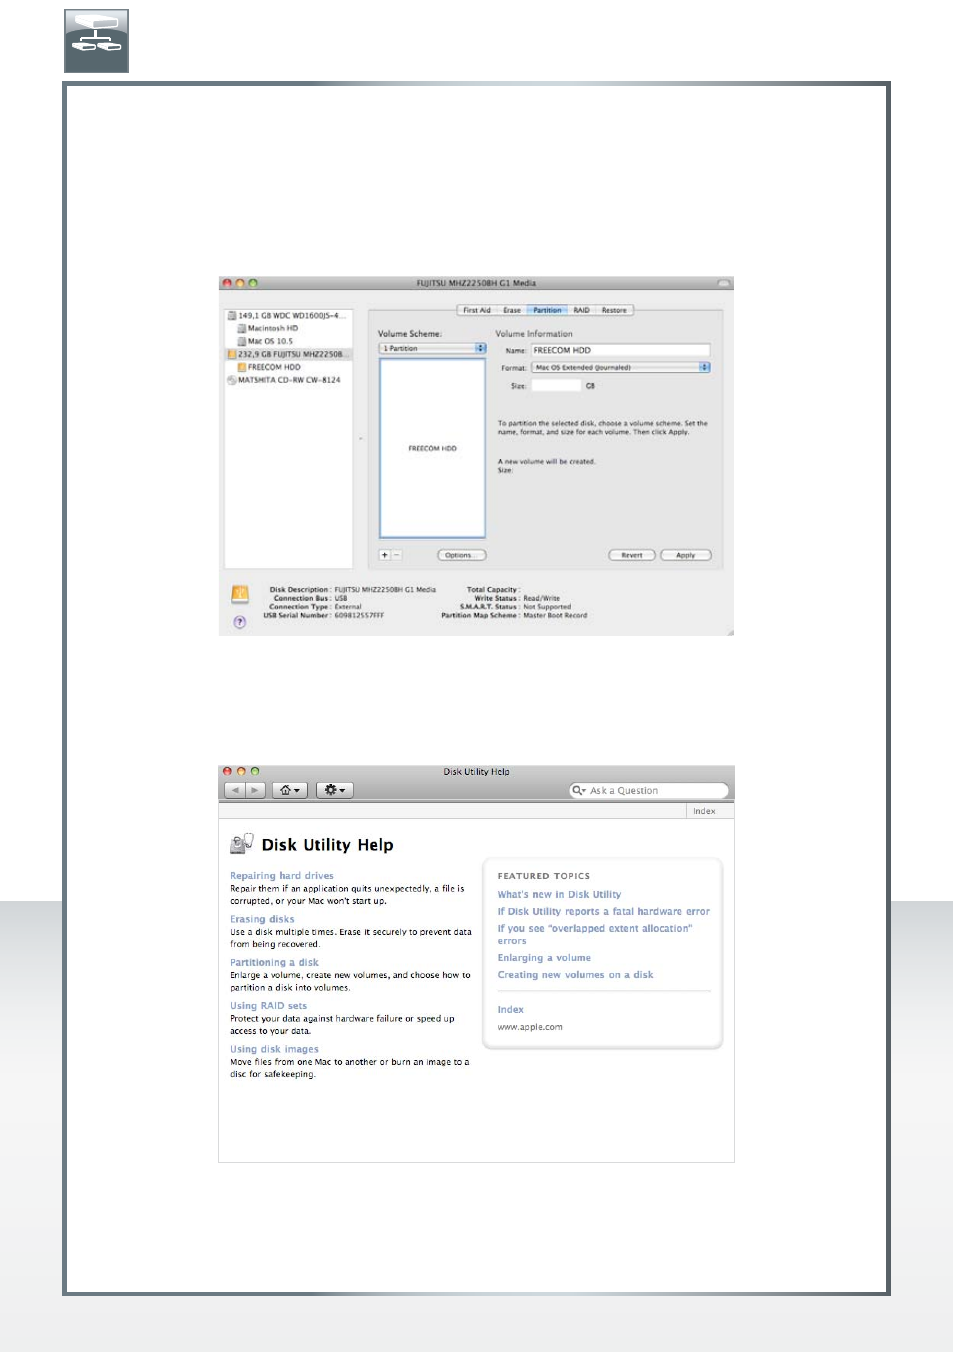Click the Options... button
The width and height of the screenshot is (953, 1352).
pos(461,555)
